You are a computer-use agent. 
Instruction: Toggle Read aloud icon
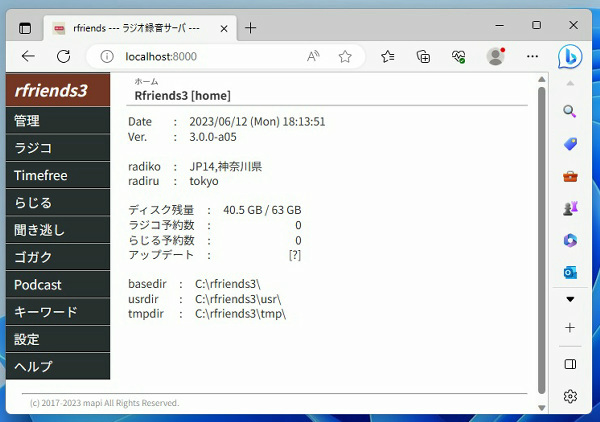tap(313, 57)
